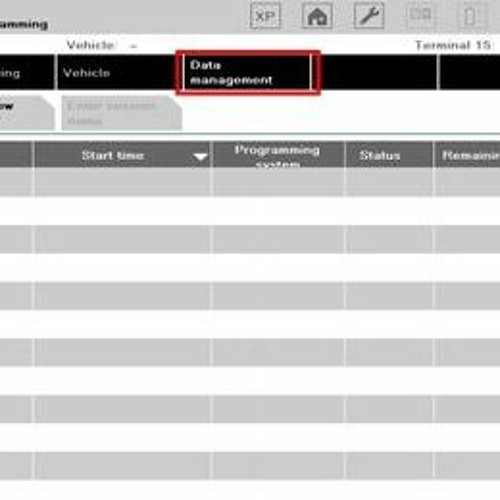Click the empty black tab after Data management
This screenshot has height=500, width=500.
click(x=378, y=73)
